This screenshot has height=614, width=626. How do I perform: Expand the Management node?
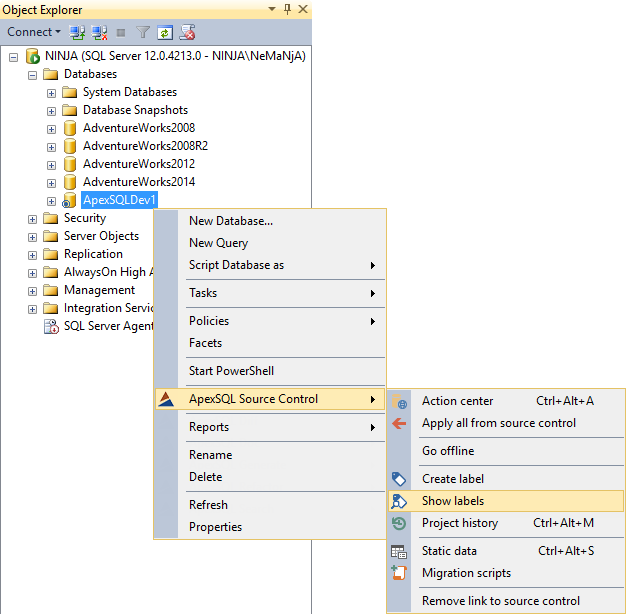click(x=32, y=291)
